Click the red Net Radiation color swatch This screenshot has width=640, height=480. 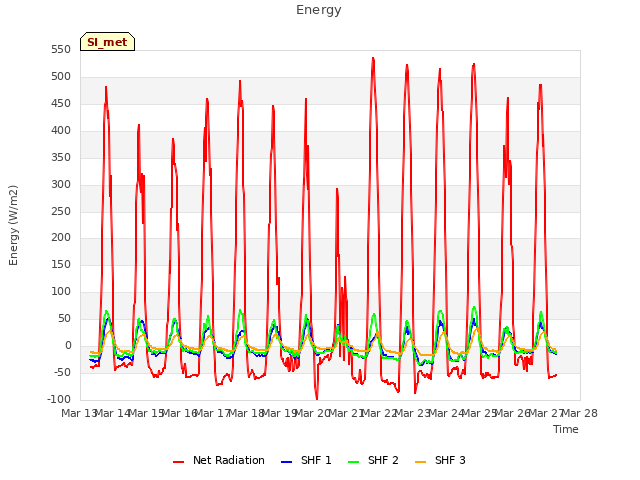pyautogui.click(x=178, y=462)
